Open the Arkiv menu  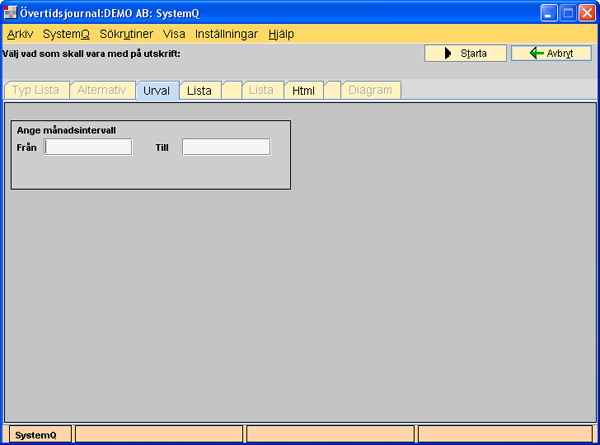(x=20, y=34)
